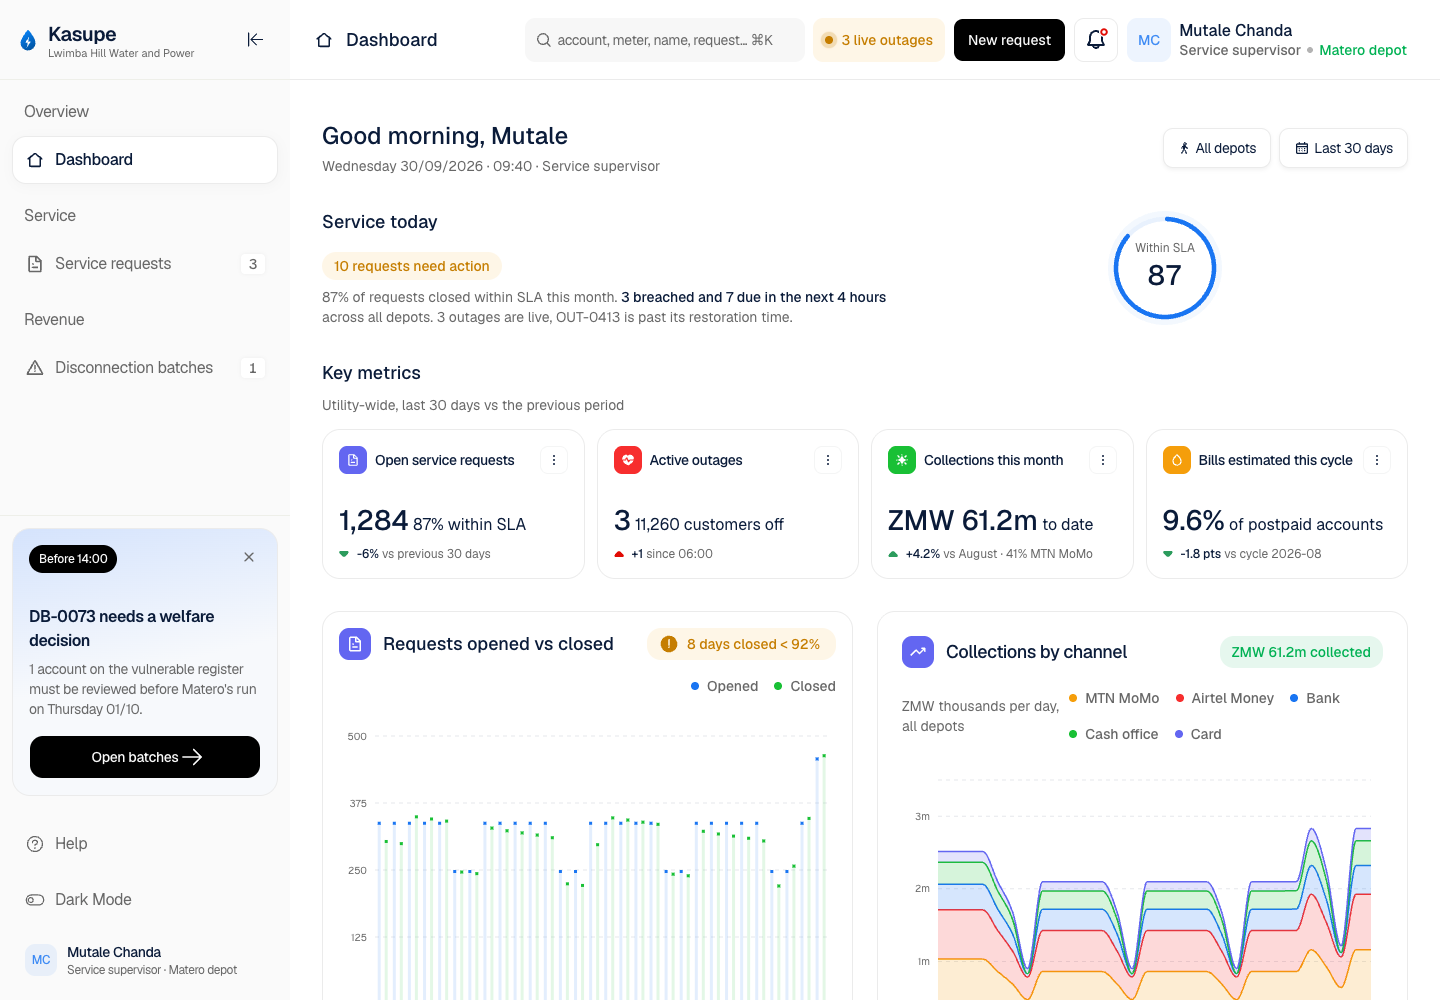1440x1000 pixels.
Task: Open the All depots filter
Action: [1217, 148]
